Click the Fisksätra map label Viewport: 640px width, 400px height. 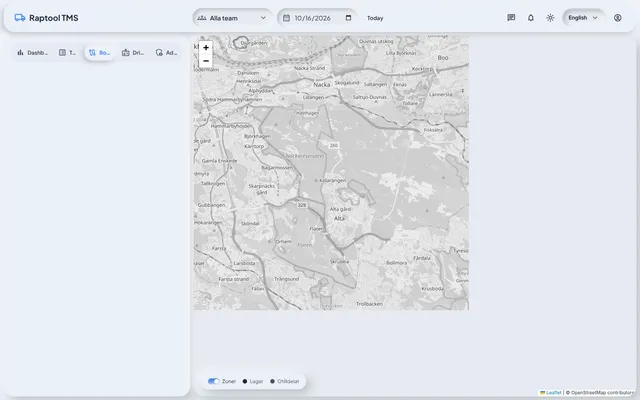[x=433, y=130]
